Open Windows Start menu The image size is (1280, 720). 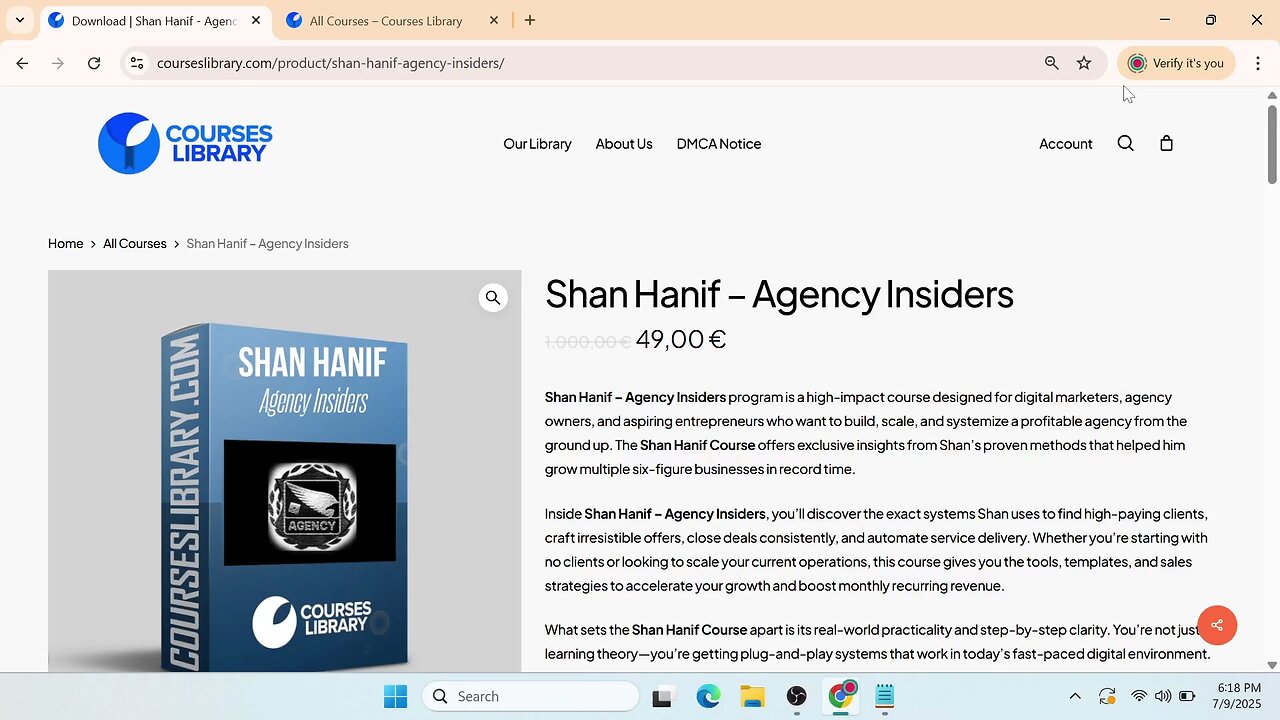(x=395, y=697)
